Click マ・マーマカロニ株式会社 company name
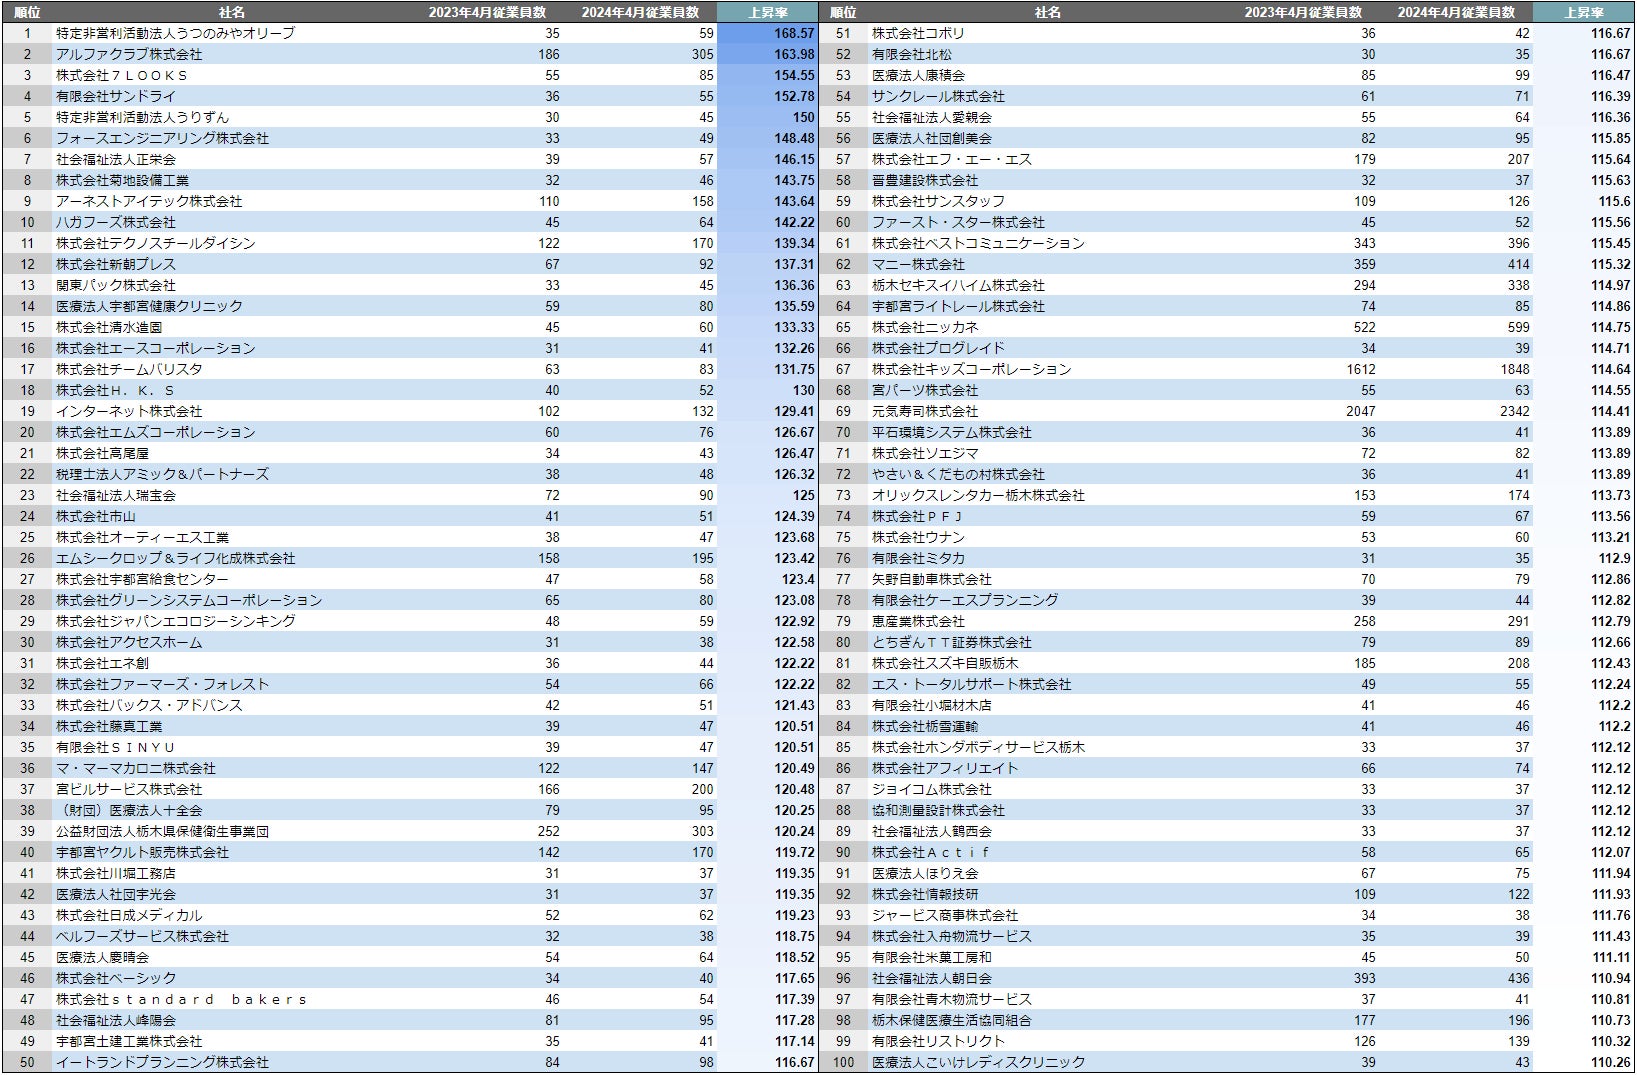The height and width of the screenshot is (1075, 1637). [136, 768]
